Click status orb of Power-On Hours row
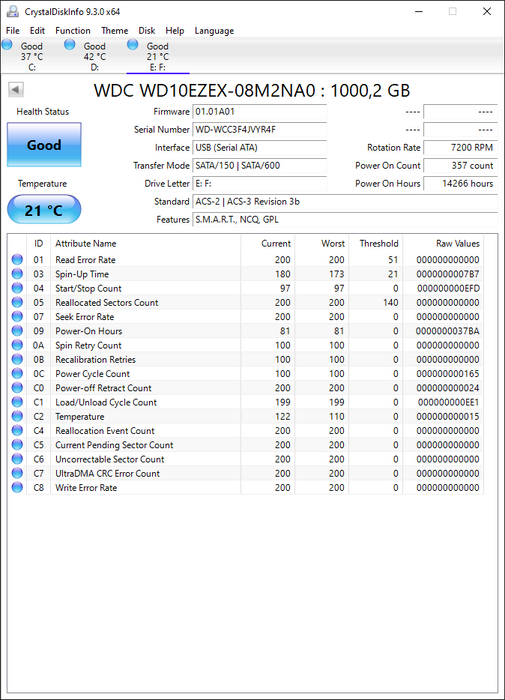505x700 pixels. pos(17,331)
